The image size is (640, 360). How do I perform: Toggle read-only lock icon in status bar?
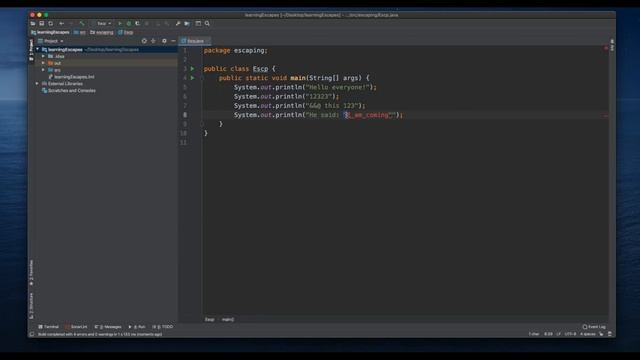[601, 334]
